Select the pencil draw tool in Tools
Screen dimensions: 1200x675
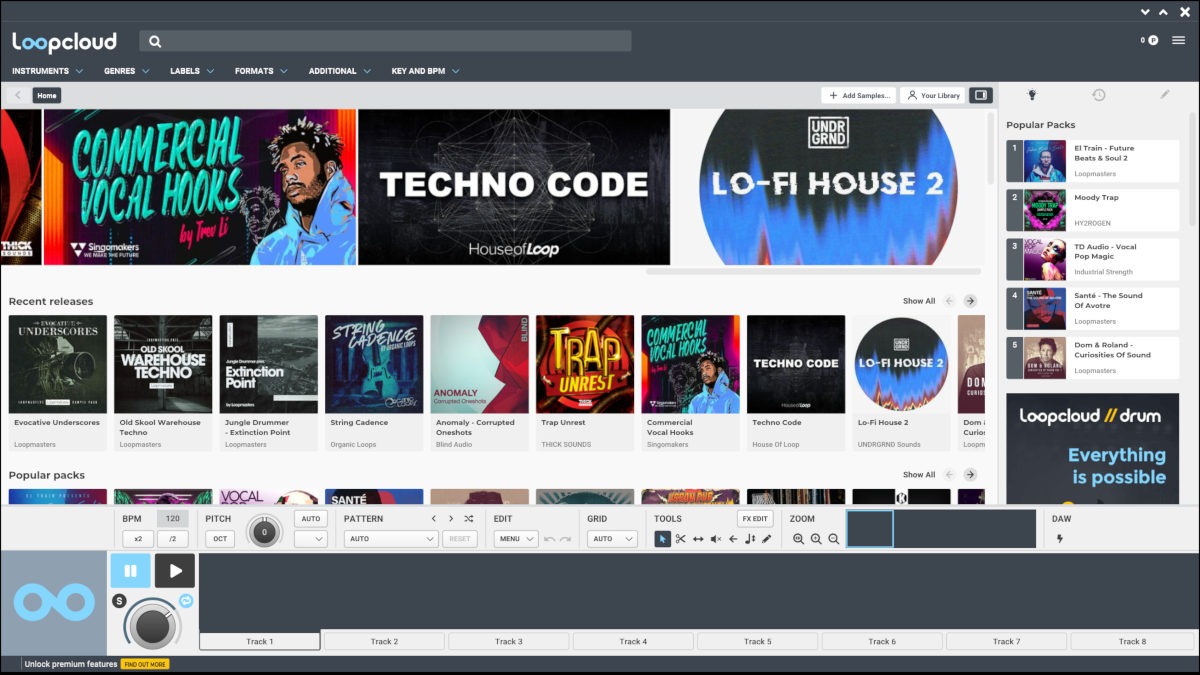click(x=767, y=538)
